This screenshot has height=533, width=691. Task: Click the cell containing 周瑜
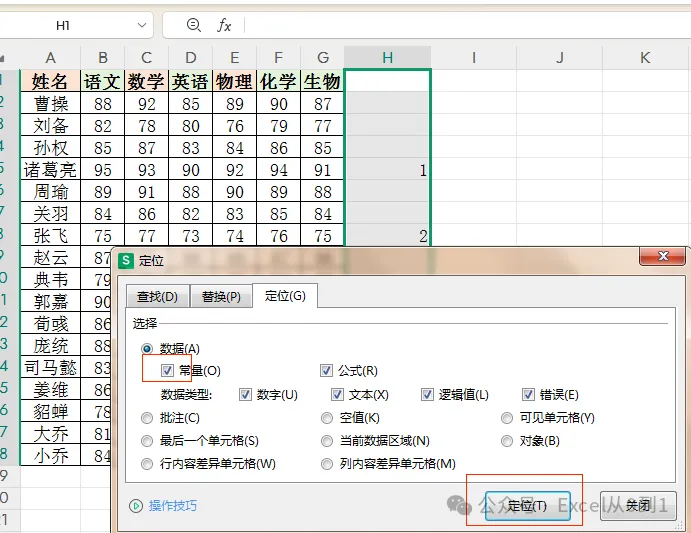click(50, 192)
